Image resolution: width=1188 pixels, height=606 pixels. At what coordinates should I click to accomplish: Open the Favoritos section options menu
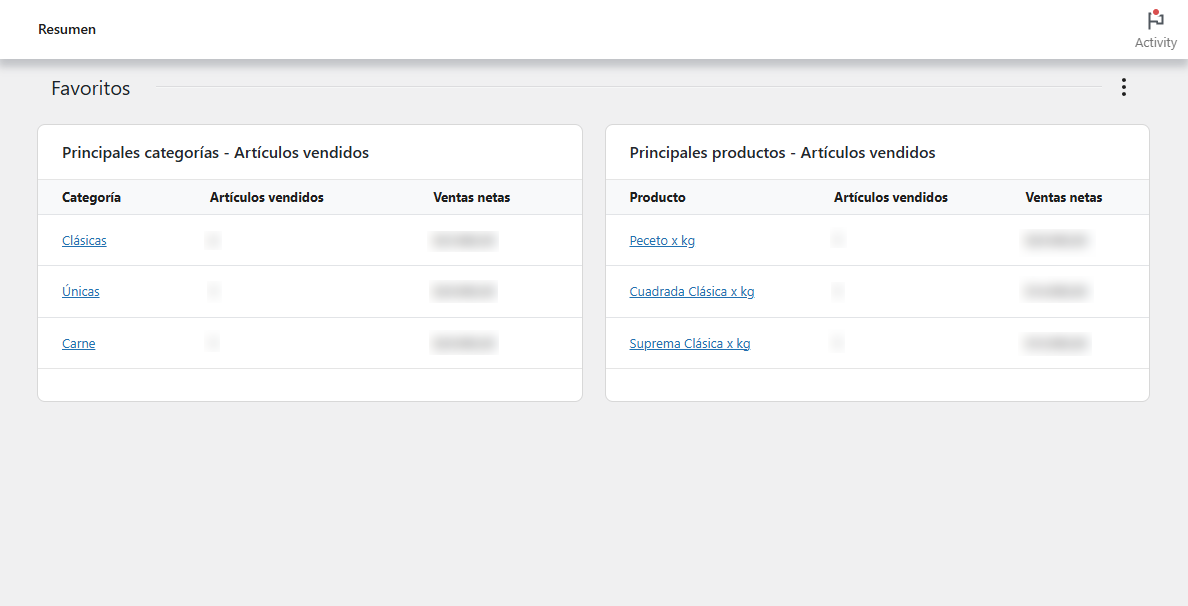click(1123, 88)
